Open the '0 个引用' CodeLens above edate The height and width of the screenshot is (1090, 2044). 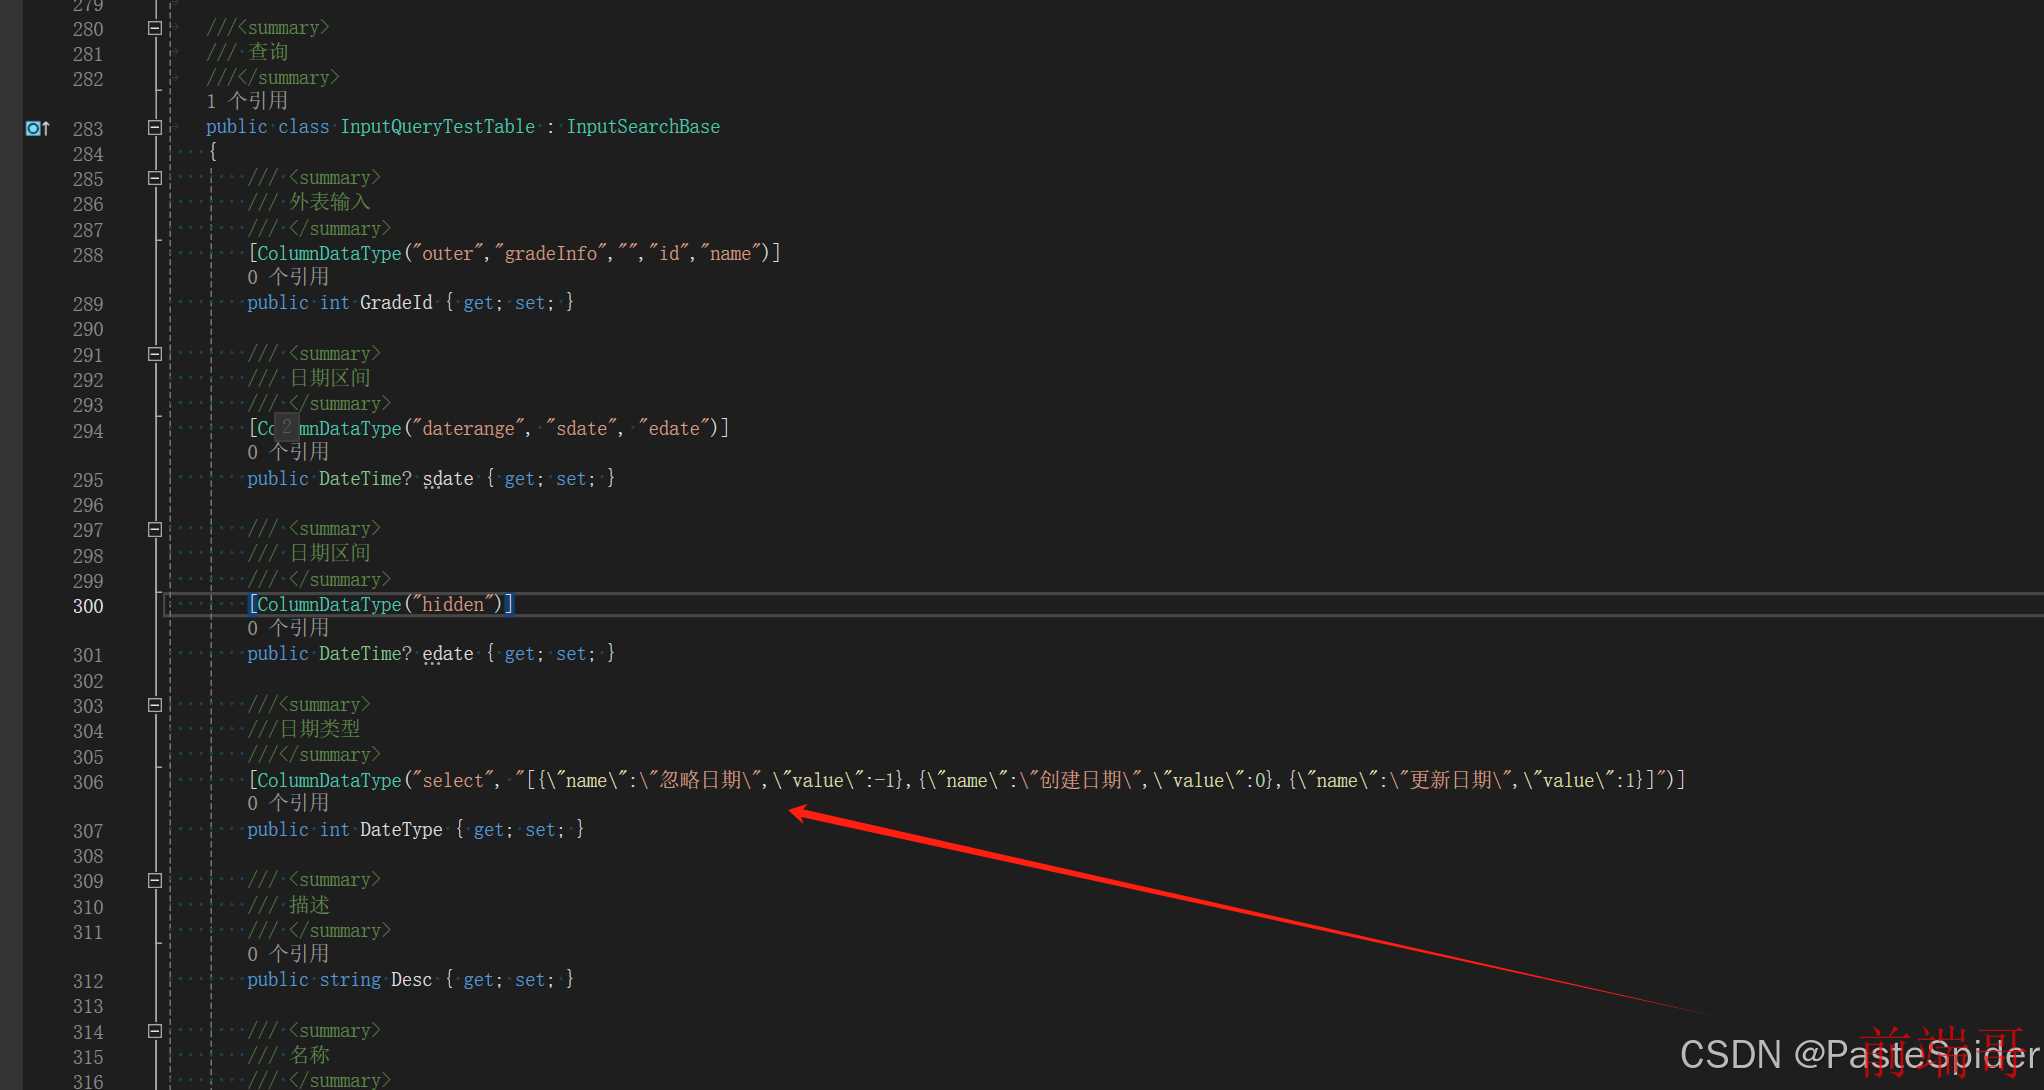pyautogui.click(x=288, y=628)
